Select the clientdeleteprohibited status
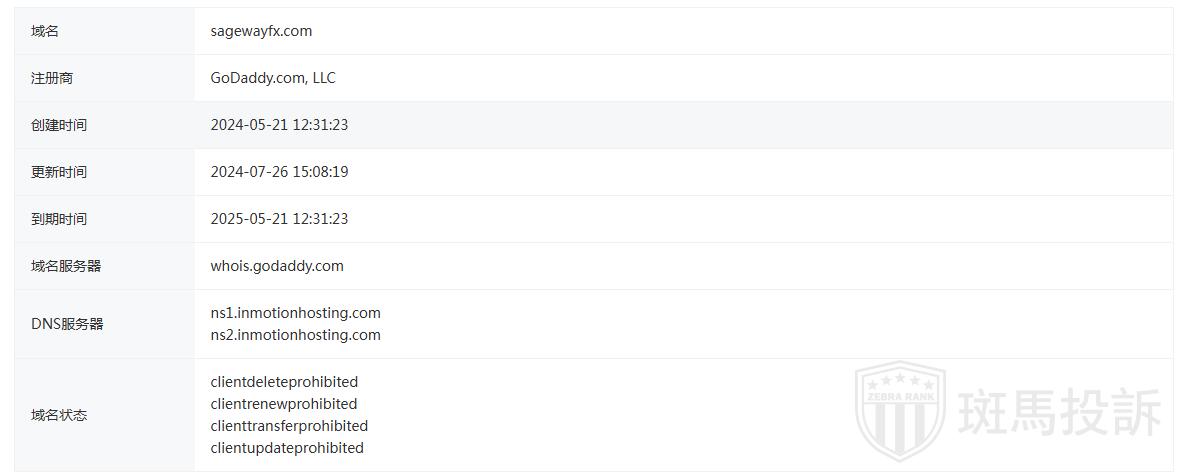Image resolution: width=1180 pixels, height=474 pixels. (284, 382)
